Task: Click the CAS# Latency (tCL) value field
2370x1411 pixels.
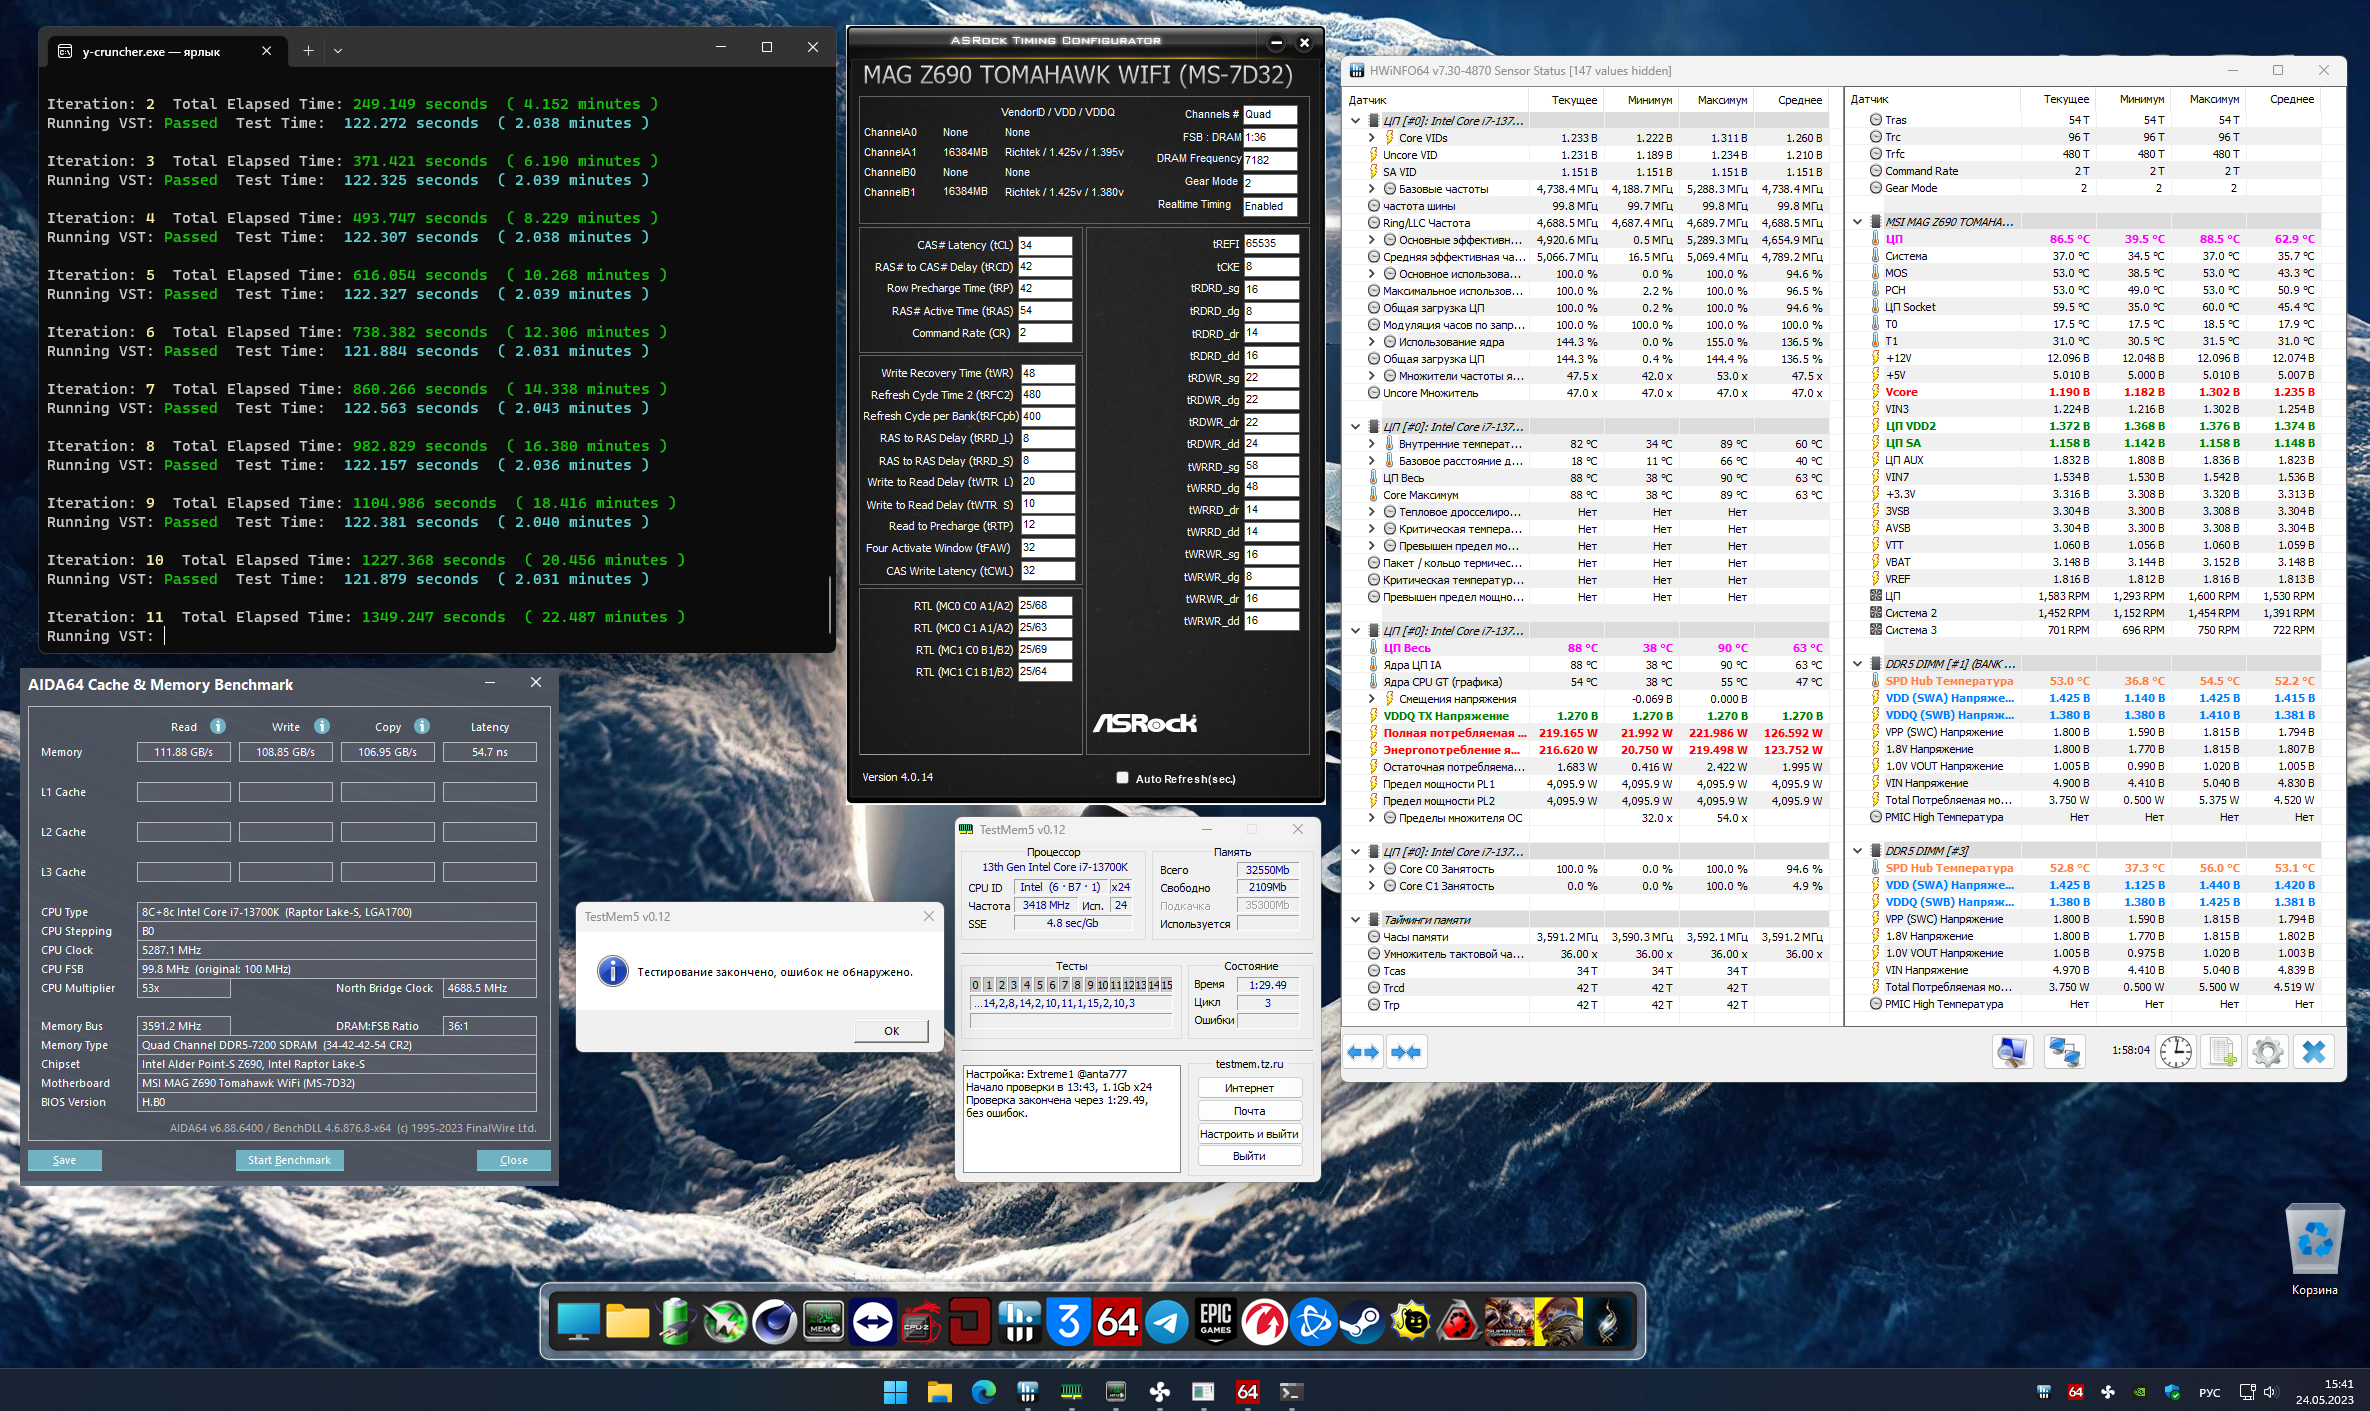Action: coord(1044,245)
